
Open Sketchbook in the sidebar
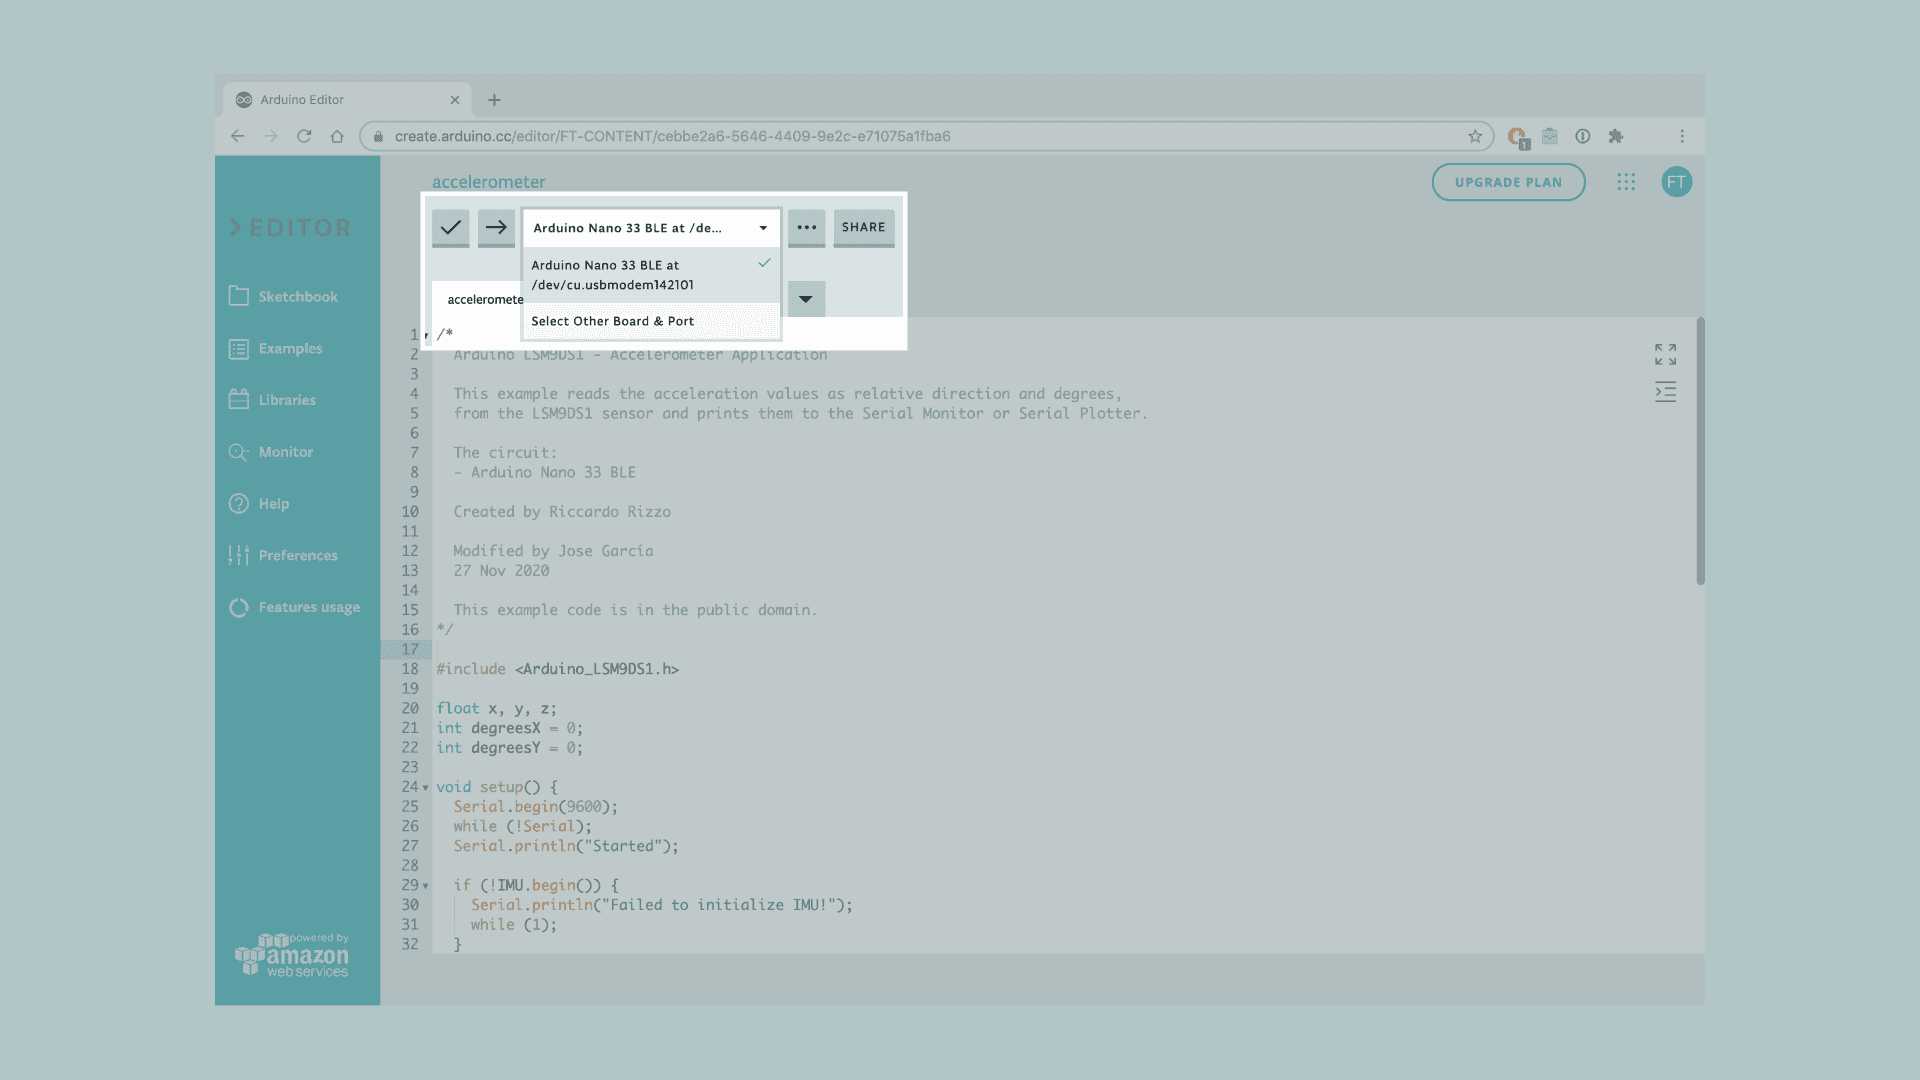click(x=297, y=297)
